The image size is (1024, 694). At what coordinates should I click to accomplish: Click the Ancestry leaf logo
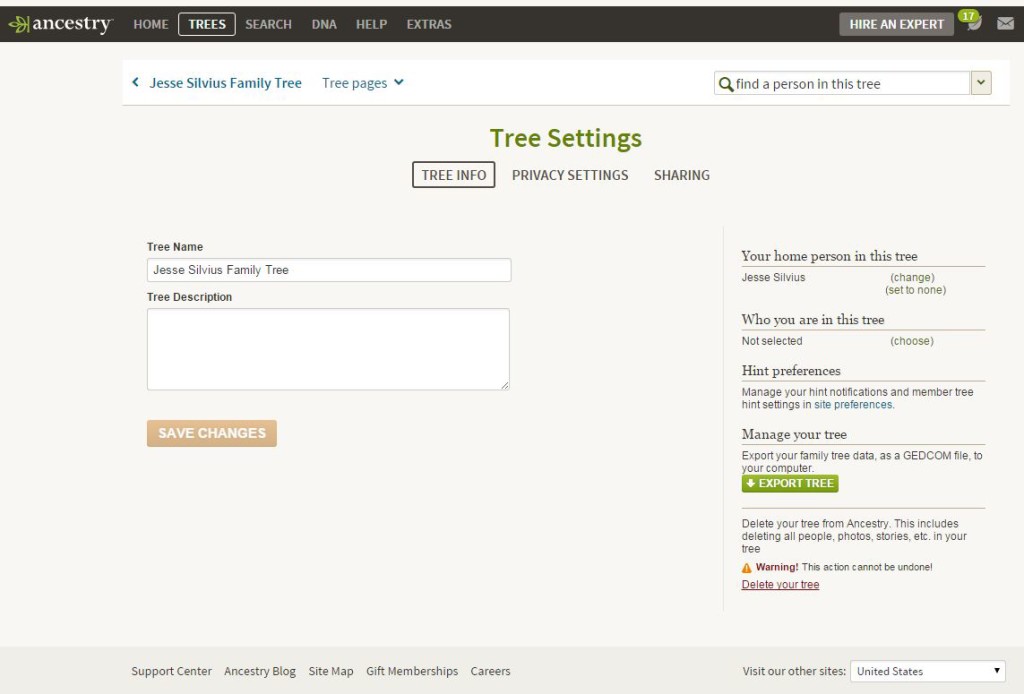[x=60, y=24]
